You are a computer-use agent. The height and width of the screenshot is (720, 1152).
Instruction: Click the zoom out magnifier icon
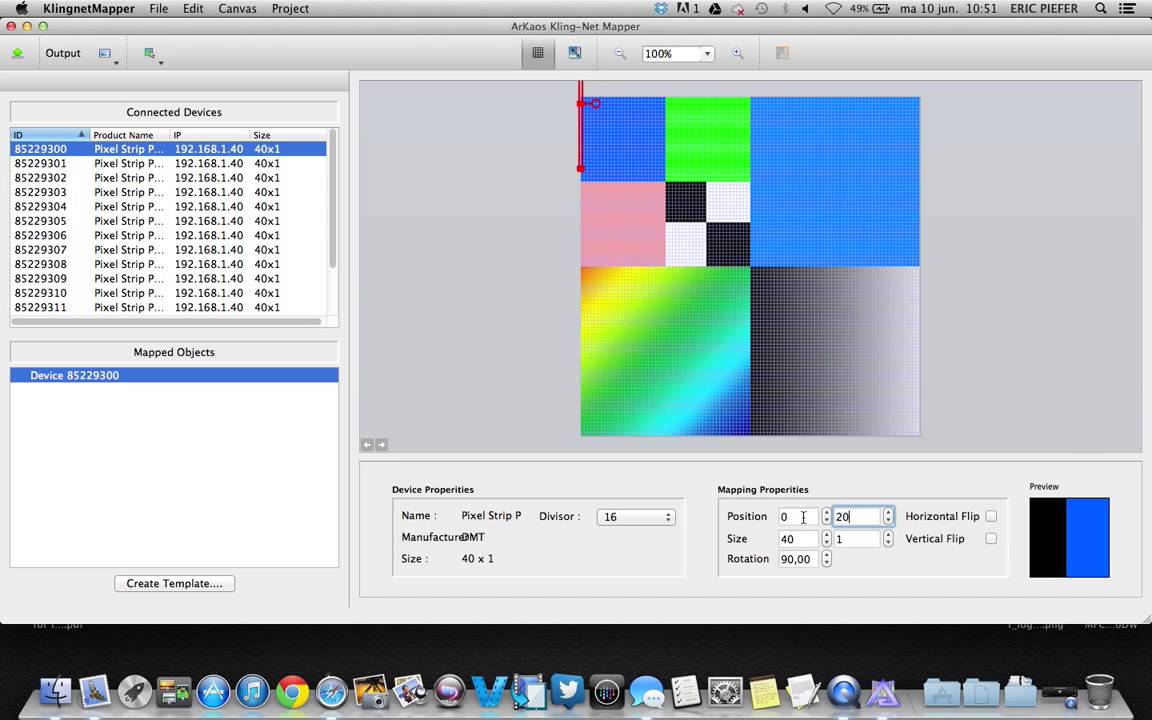pos(620,54)
